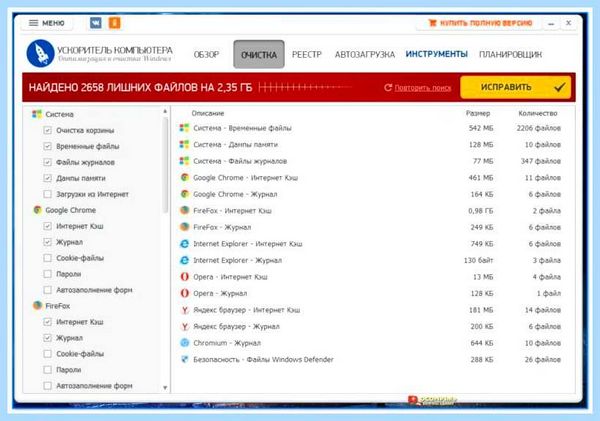Enable Пароли checkbox under FireFox

tap(47, 369)
